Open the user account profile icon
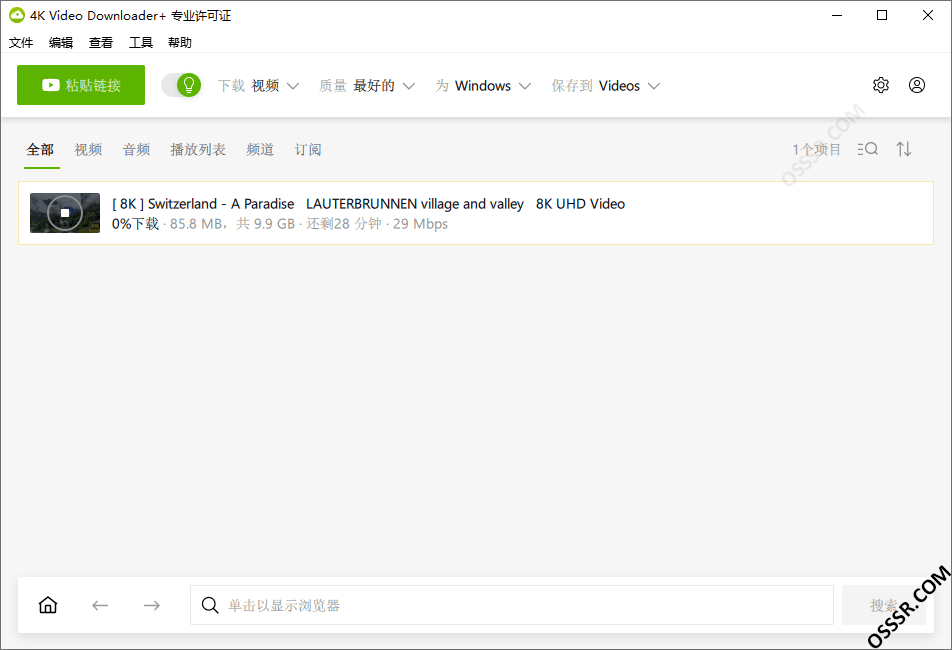 click(917, 85)
